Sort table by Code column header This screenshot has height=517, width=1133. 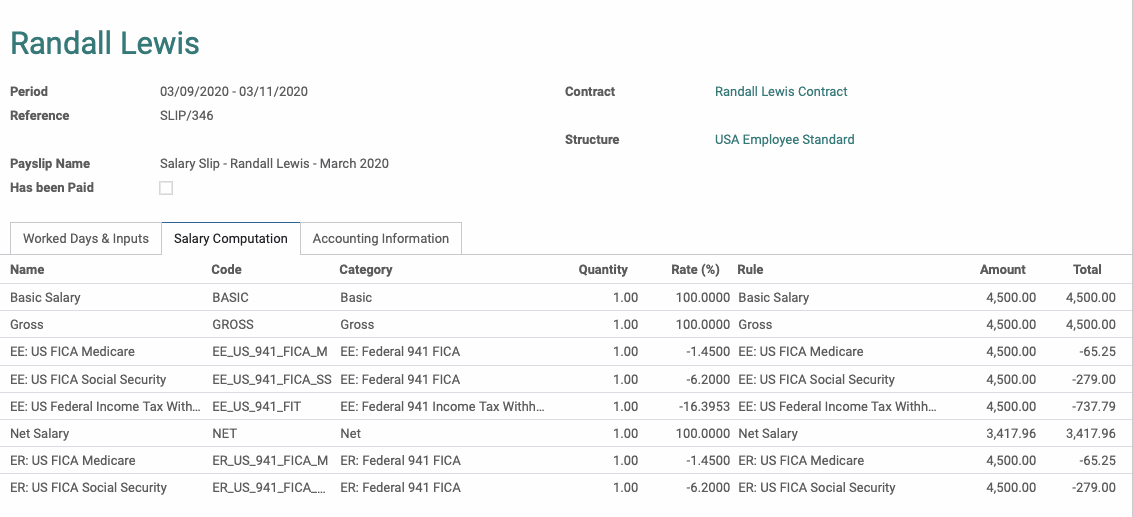point(226,270)
